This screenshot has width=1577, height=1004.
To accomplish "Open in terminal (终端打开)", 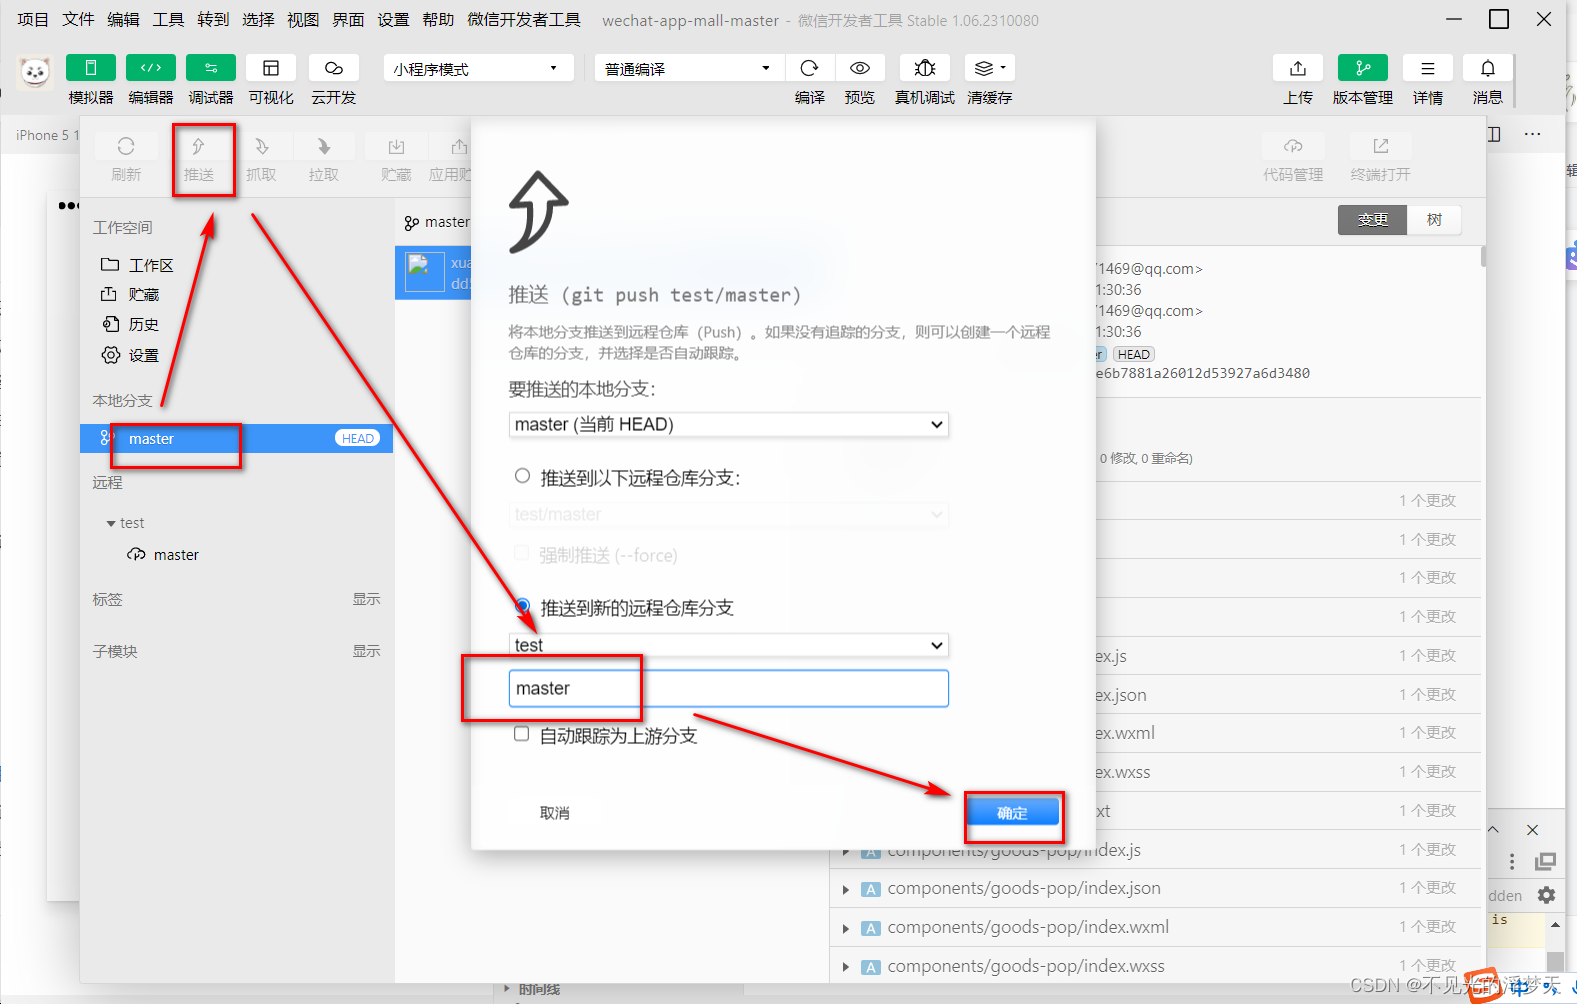I will point(1381,158).
